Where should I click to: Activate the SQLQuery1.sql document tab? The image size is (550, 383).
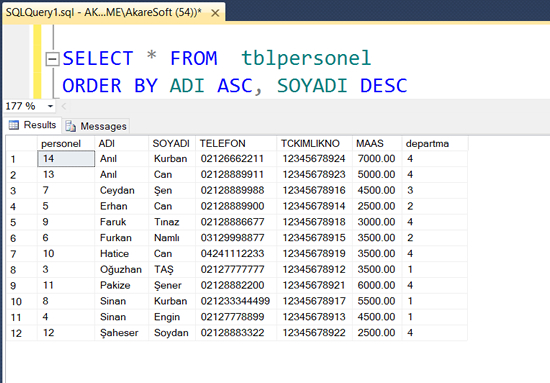pos(103,13)
